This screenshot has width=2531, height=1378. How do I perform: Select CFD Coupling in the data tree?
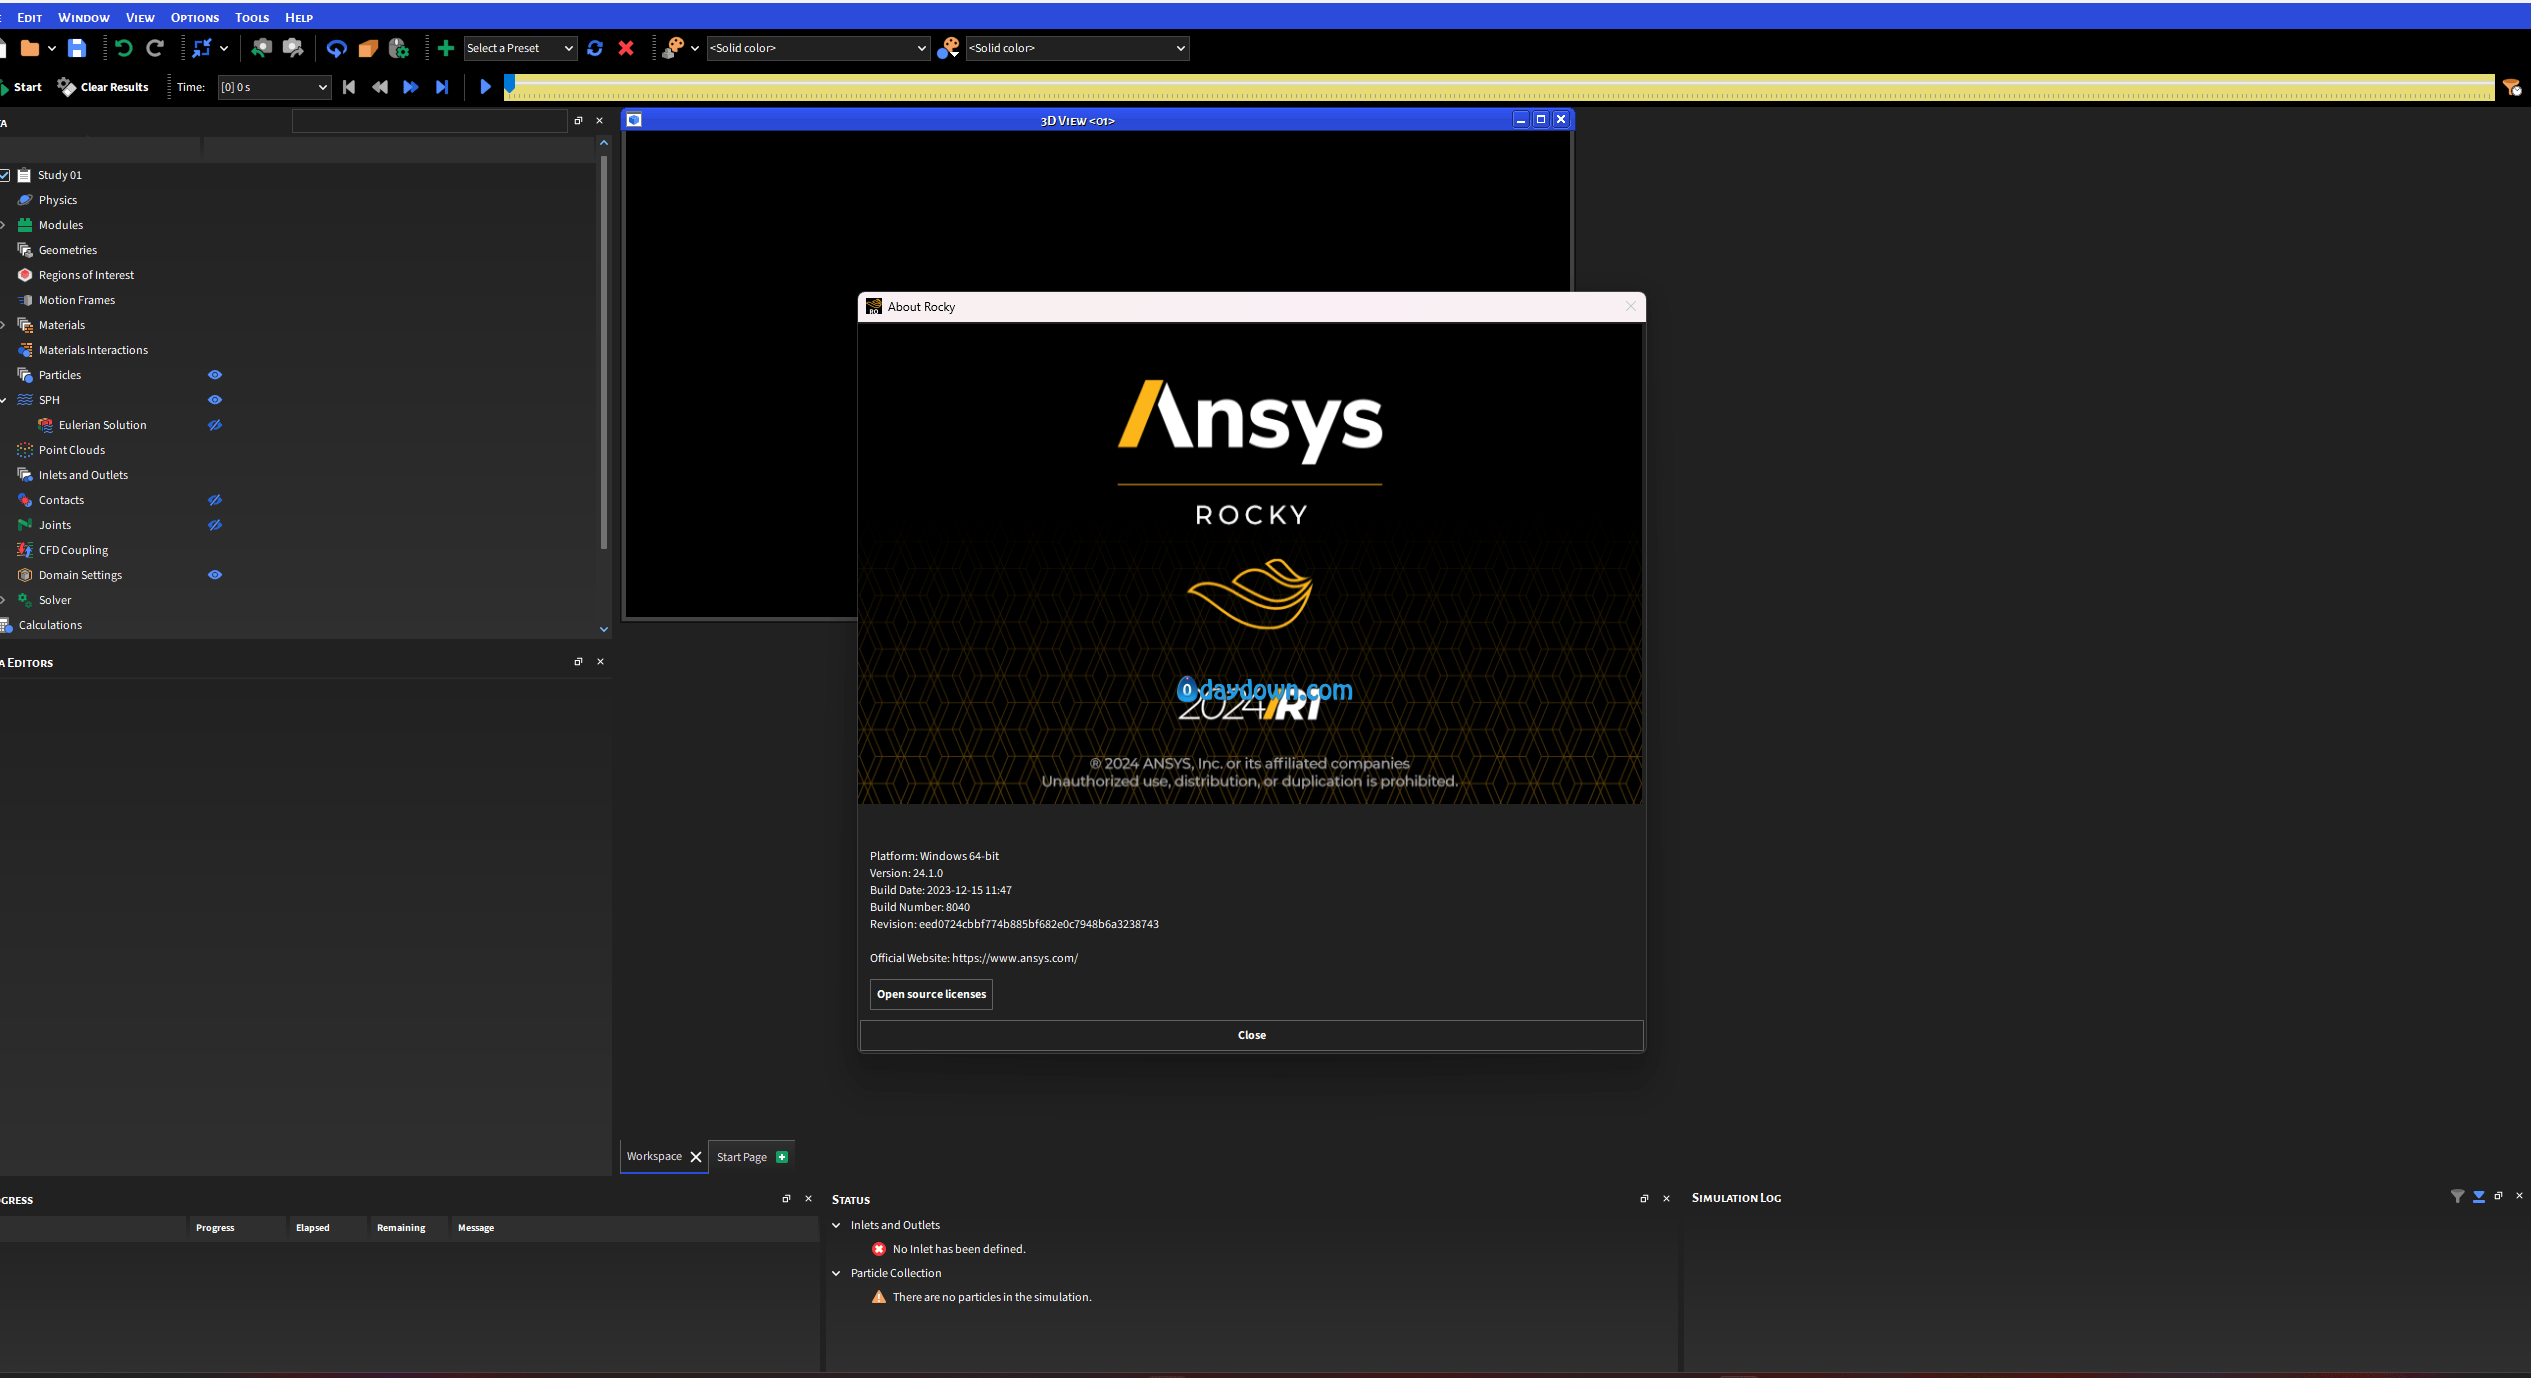click(73, 550)
